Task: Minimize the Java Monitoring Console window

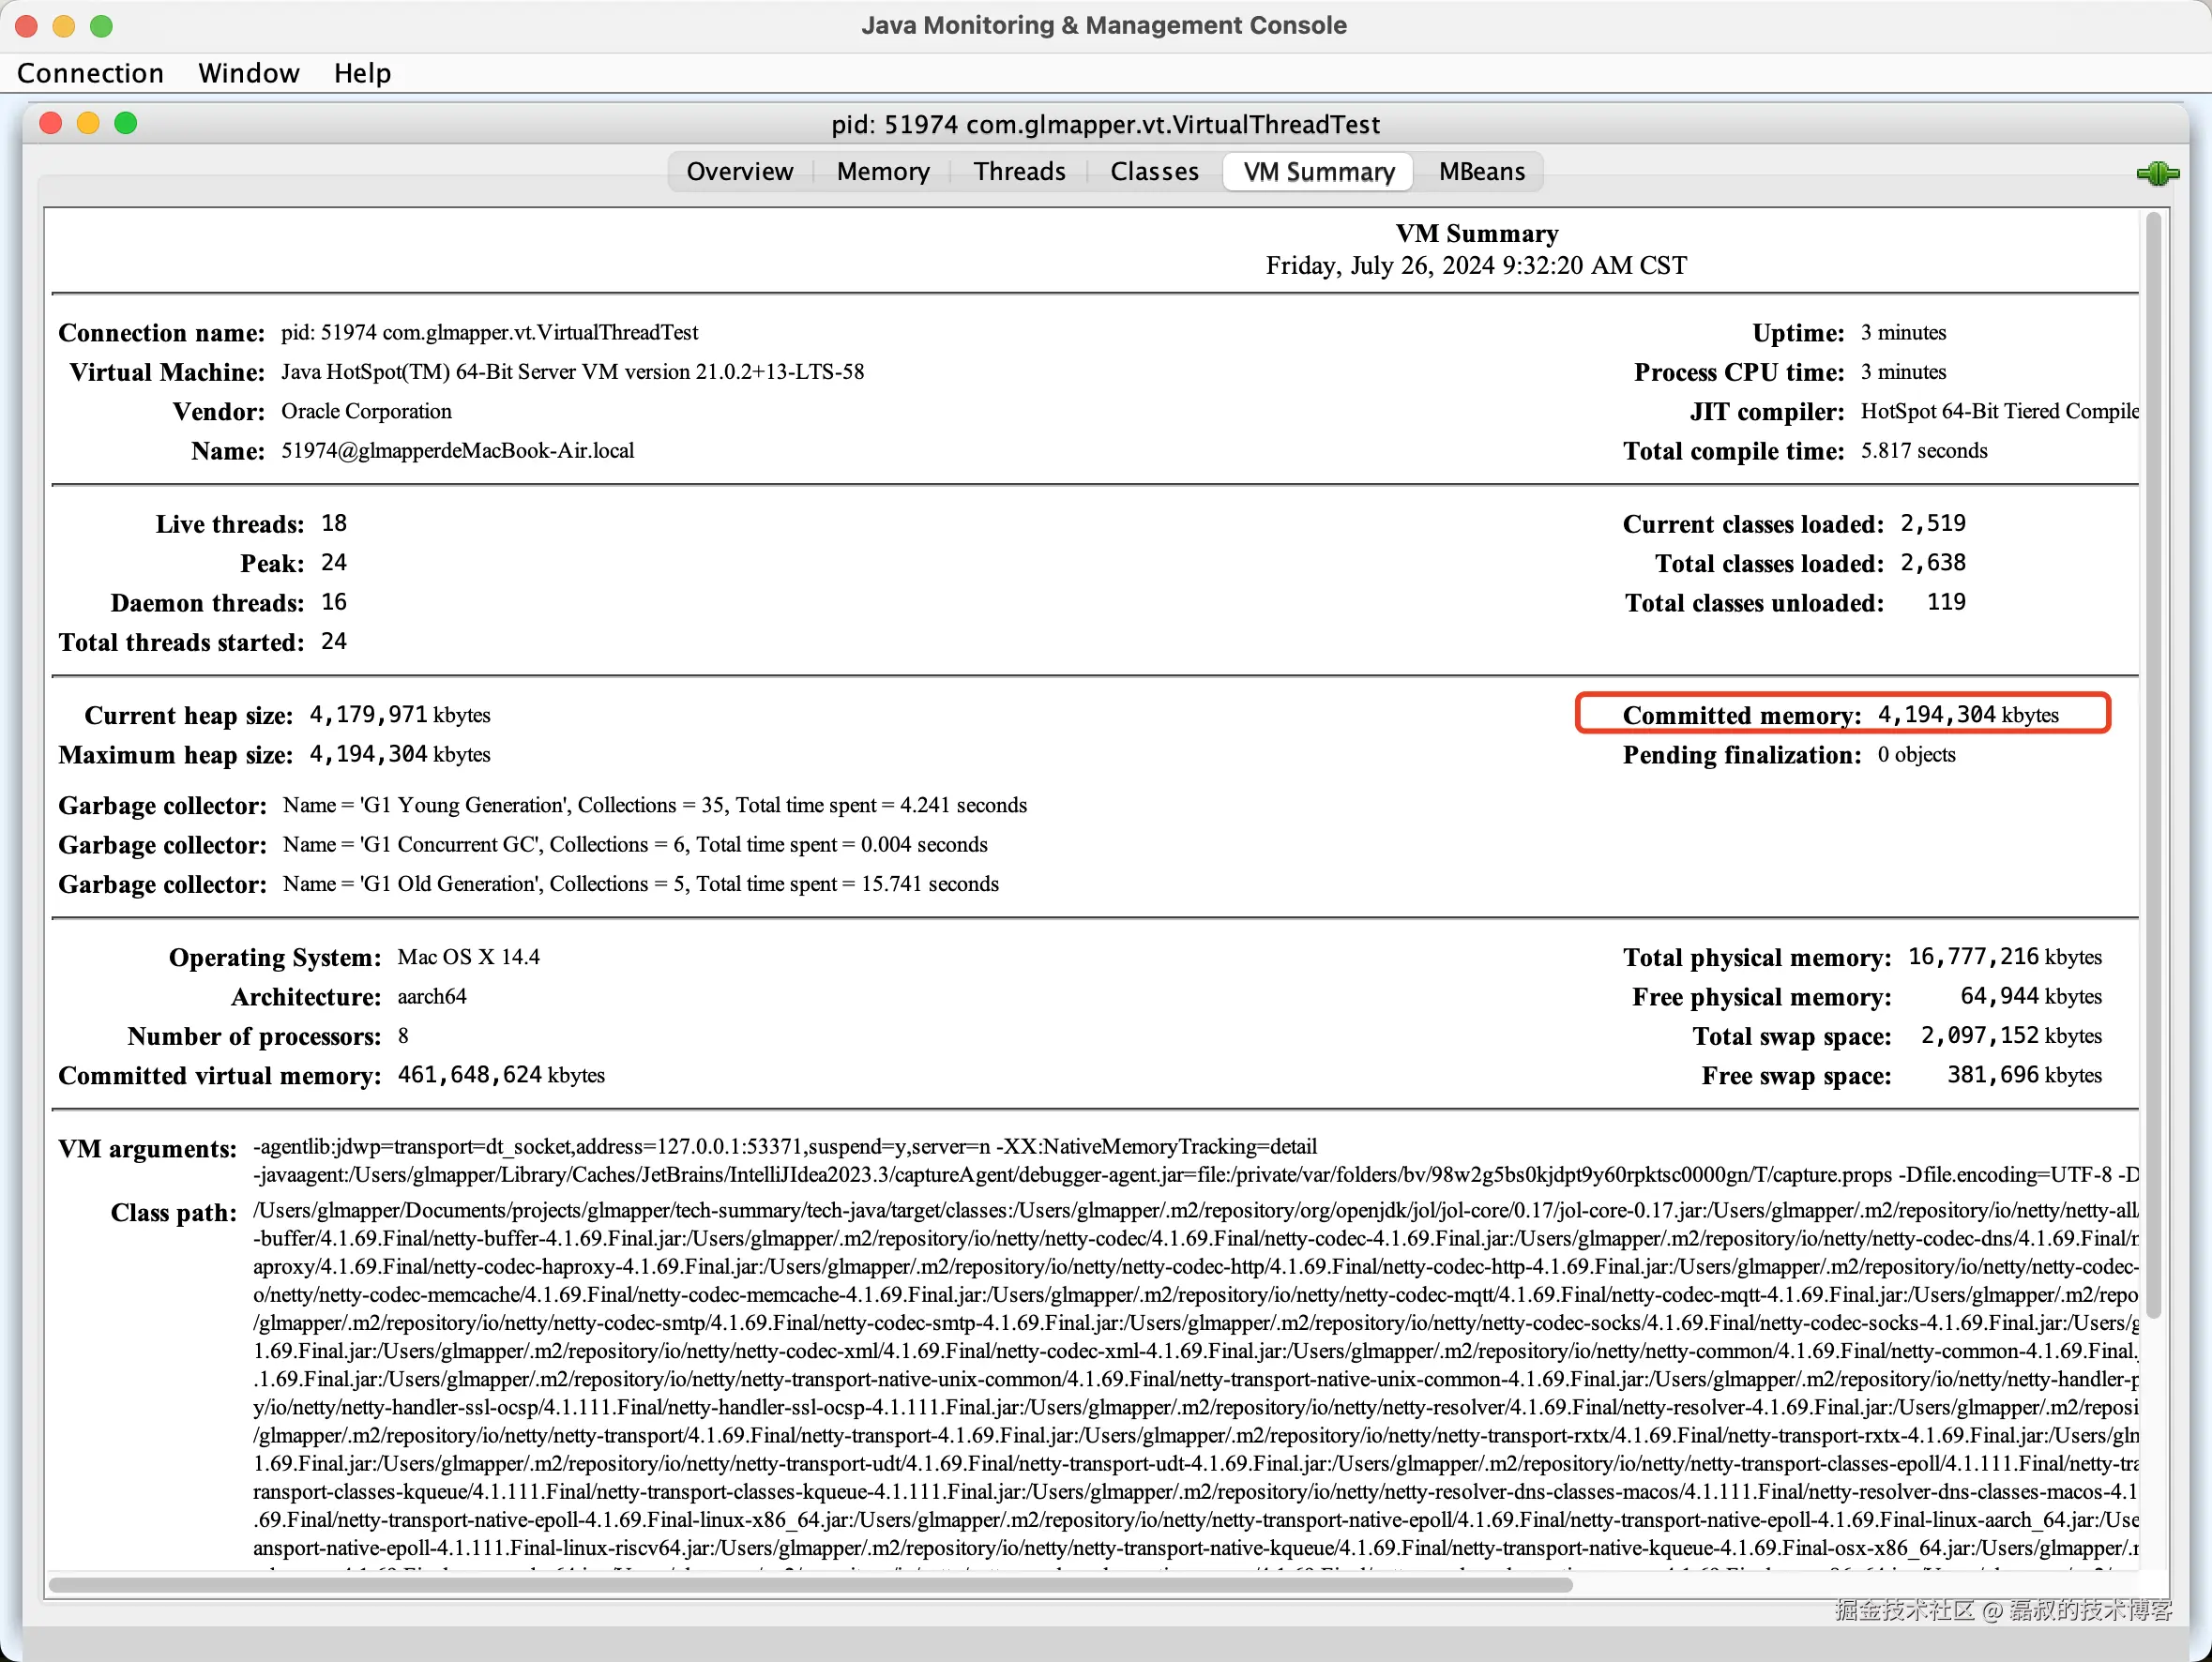Action: coord(64,26)
